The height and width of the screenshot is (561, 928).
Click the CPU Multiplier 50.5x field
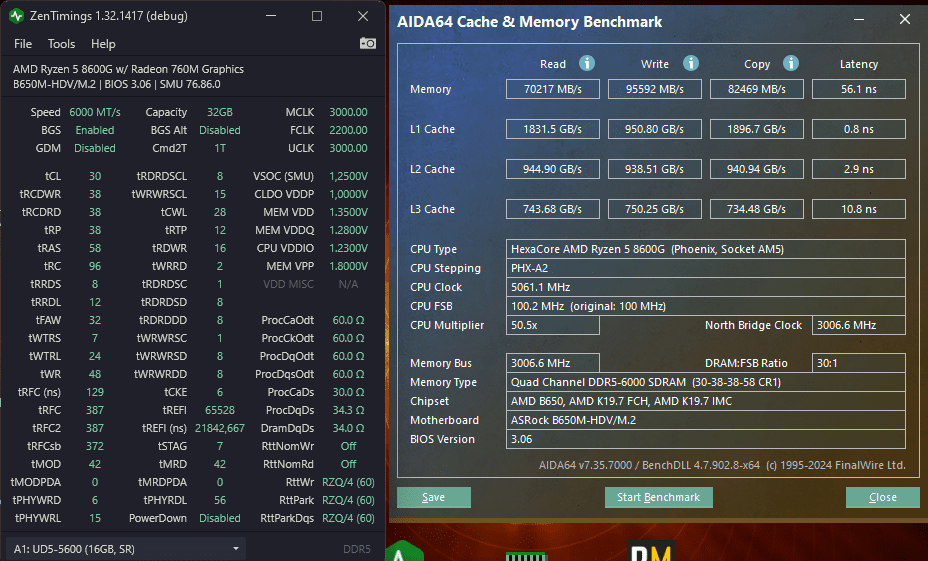click(x=553, y=325)
